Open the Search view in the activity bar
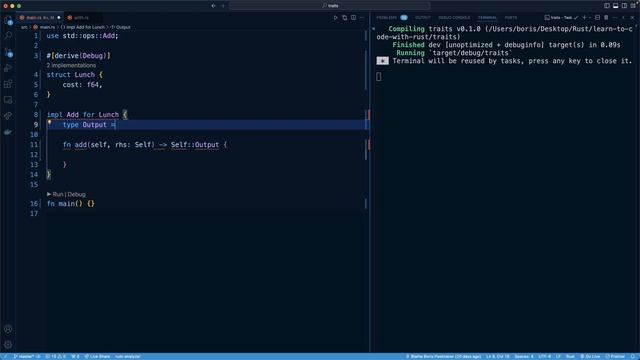640x360 pixels. 8,36
